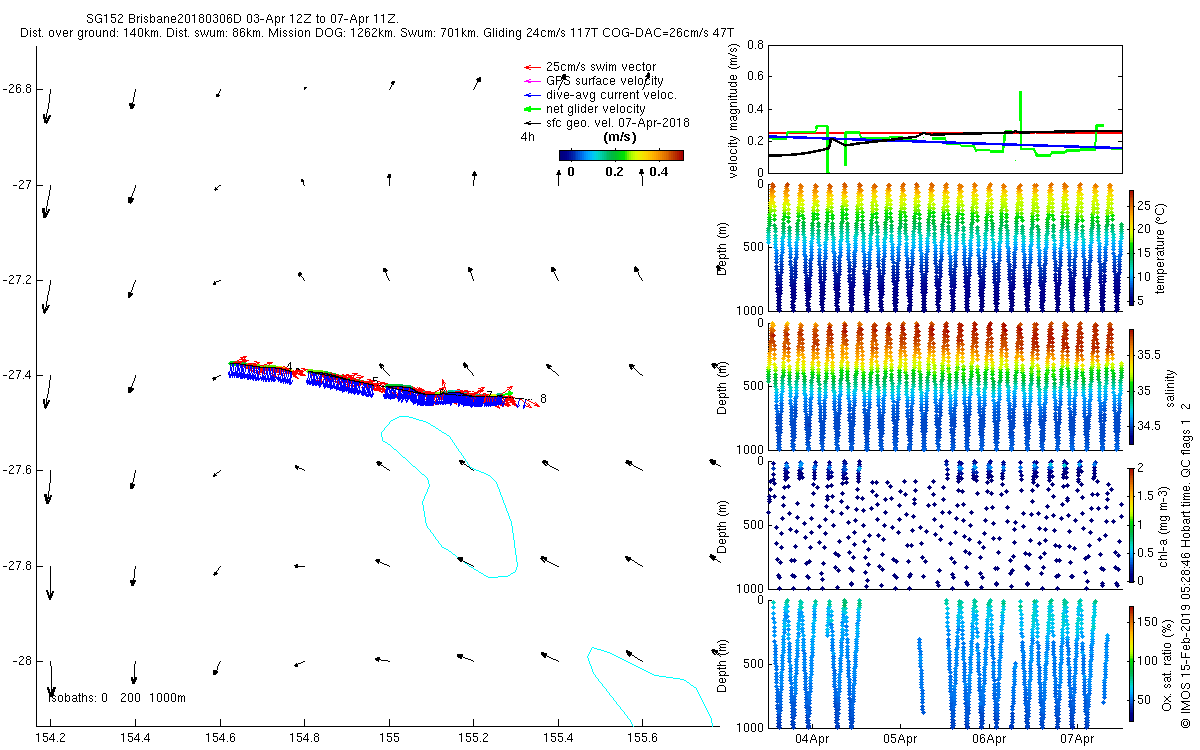
Task: Click the salinity colour bar
Action: point(1131,386)
